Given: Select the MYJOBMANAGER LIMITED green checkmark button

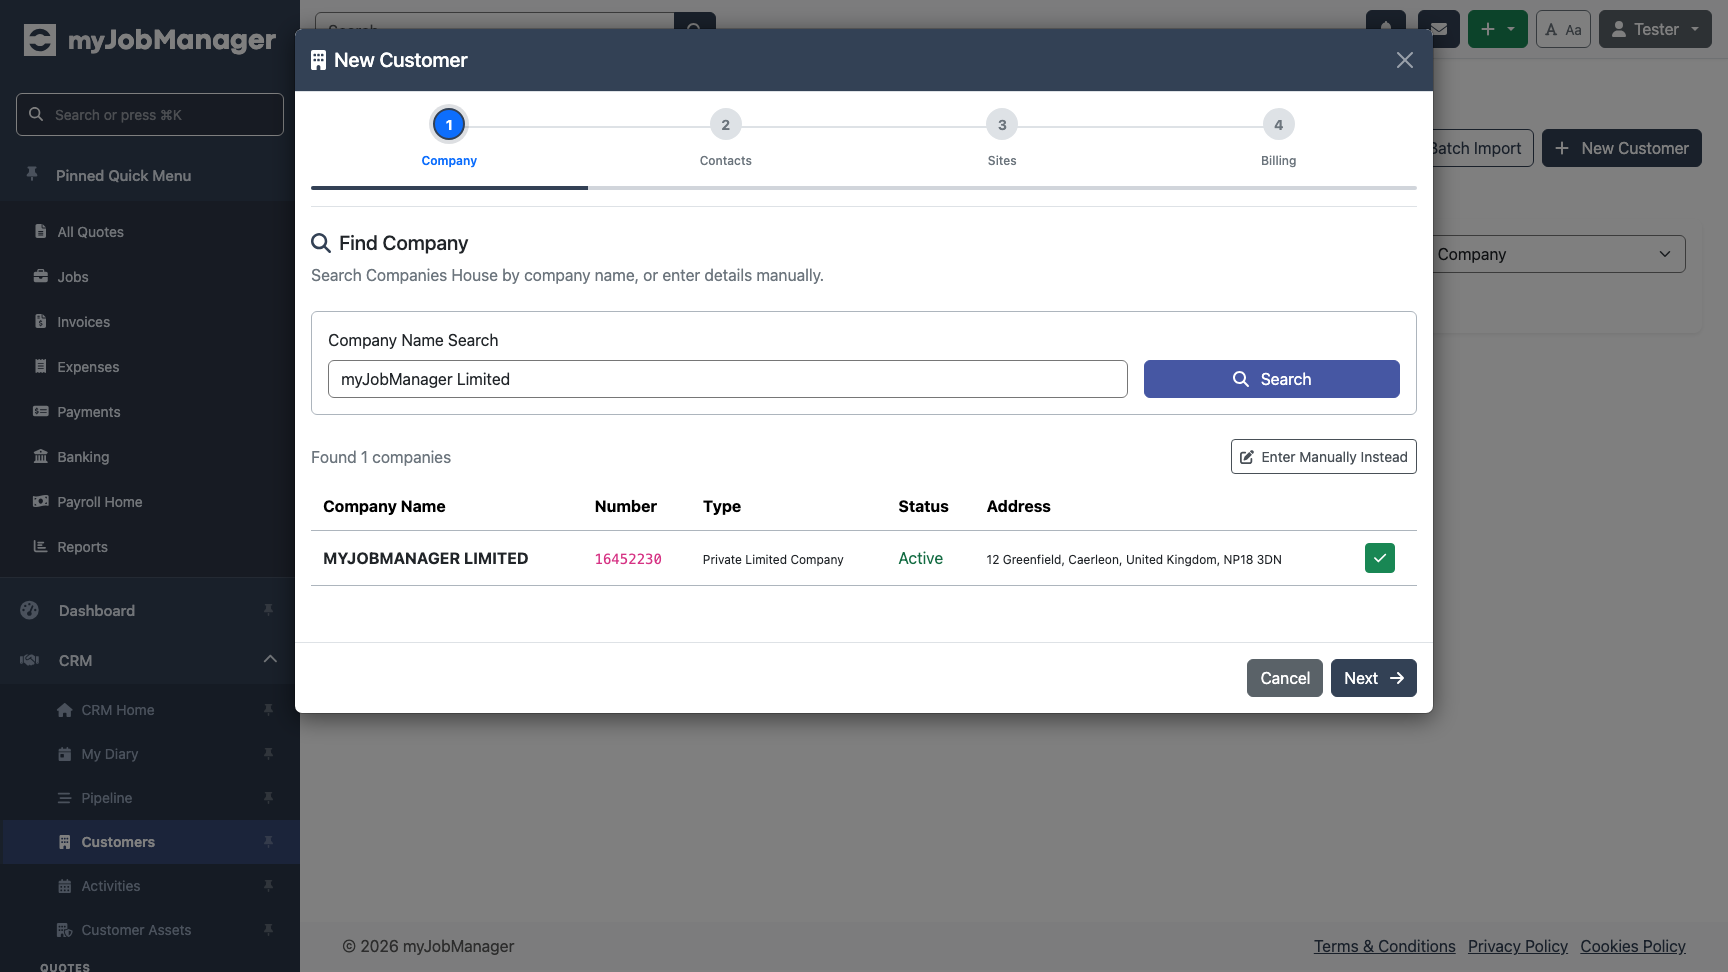Looking at the screenshot, I should 1380,558.
